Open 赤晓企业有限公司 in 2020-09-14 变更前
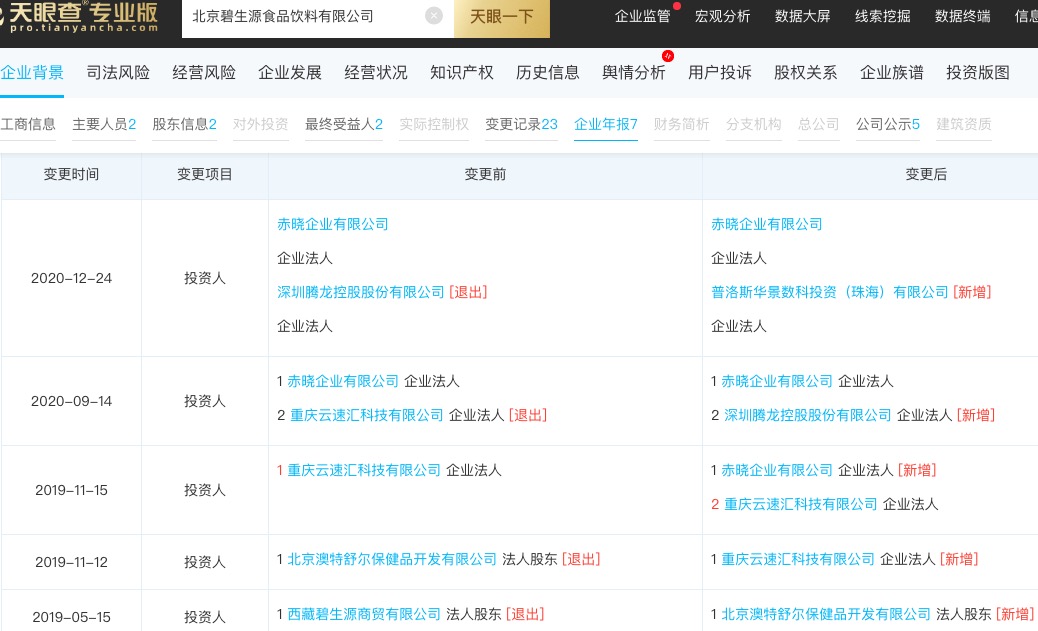 coord(343,381)
